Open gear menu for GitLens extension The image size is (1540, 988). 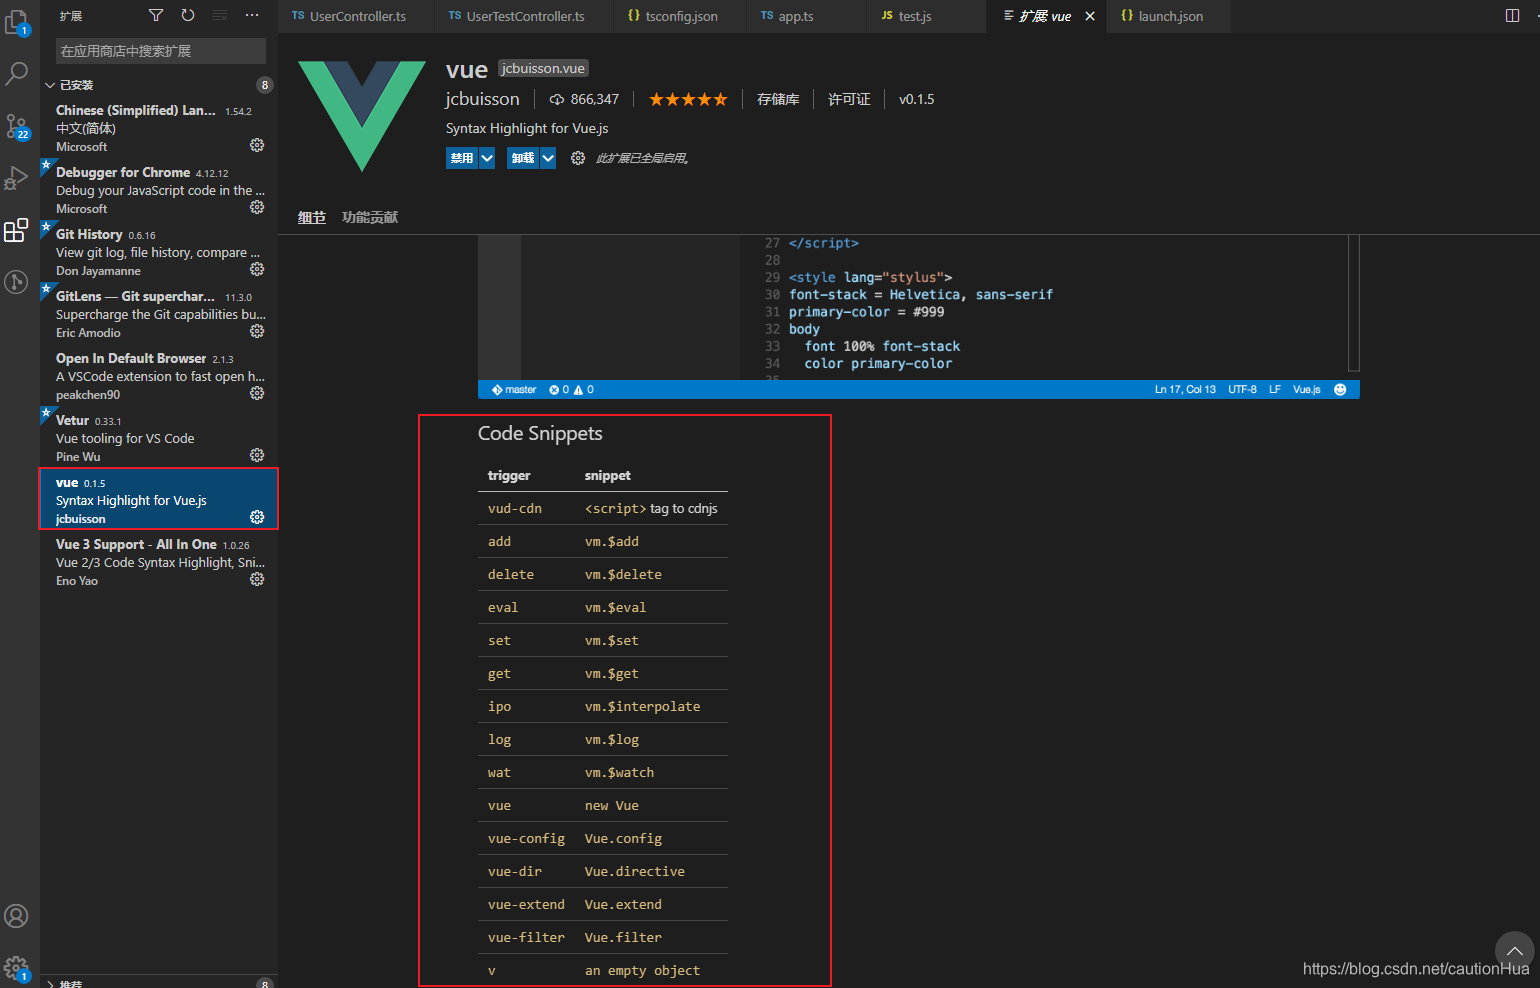click(257, 331)
